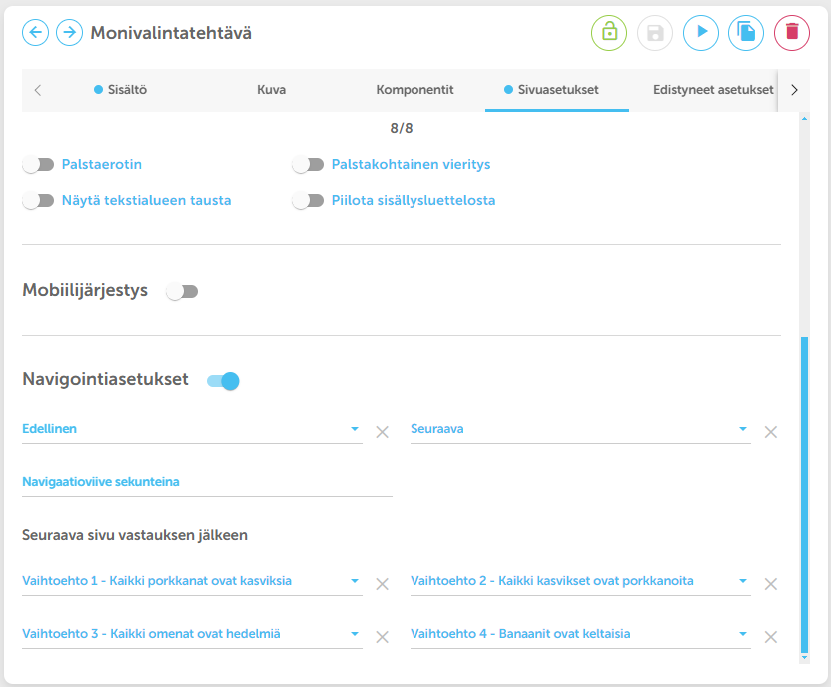Open the Vaihtoehto 1 porkkanat dropdown
The width and height of the screenshot is (831, 687).
[x=192, y=582]
